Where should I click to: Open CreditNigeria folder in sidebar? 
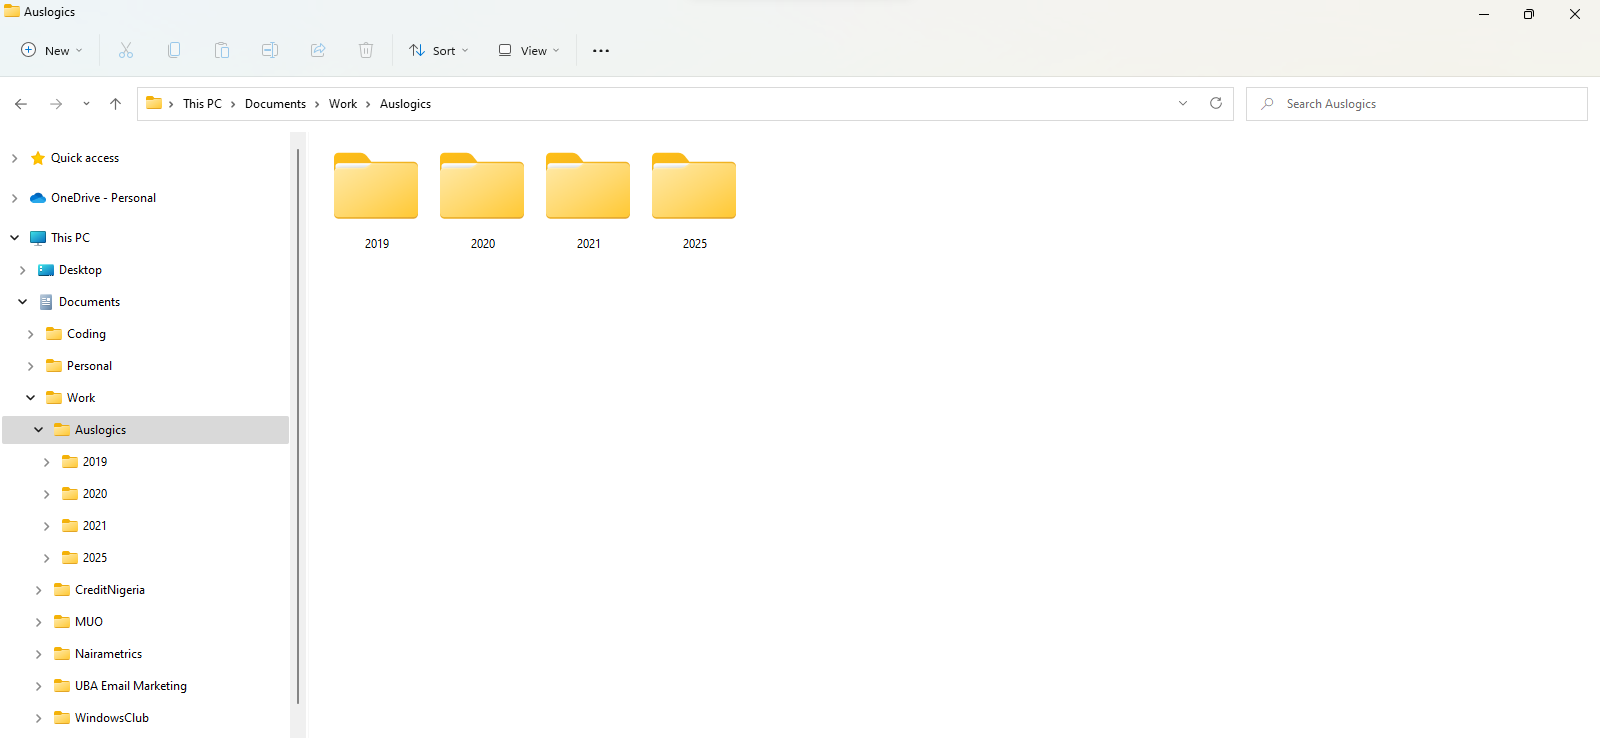109,590
